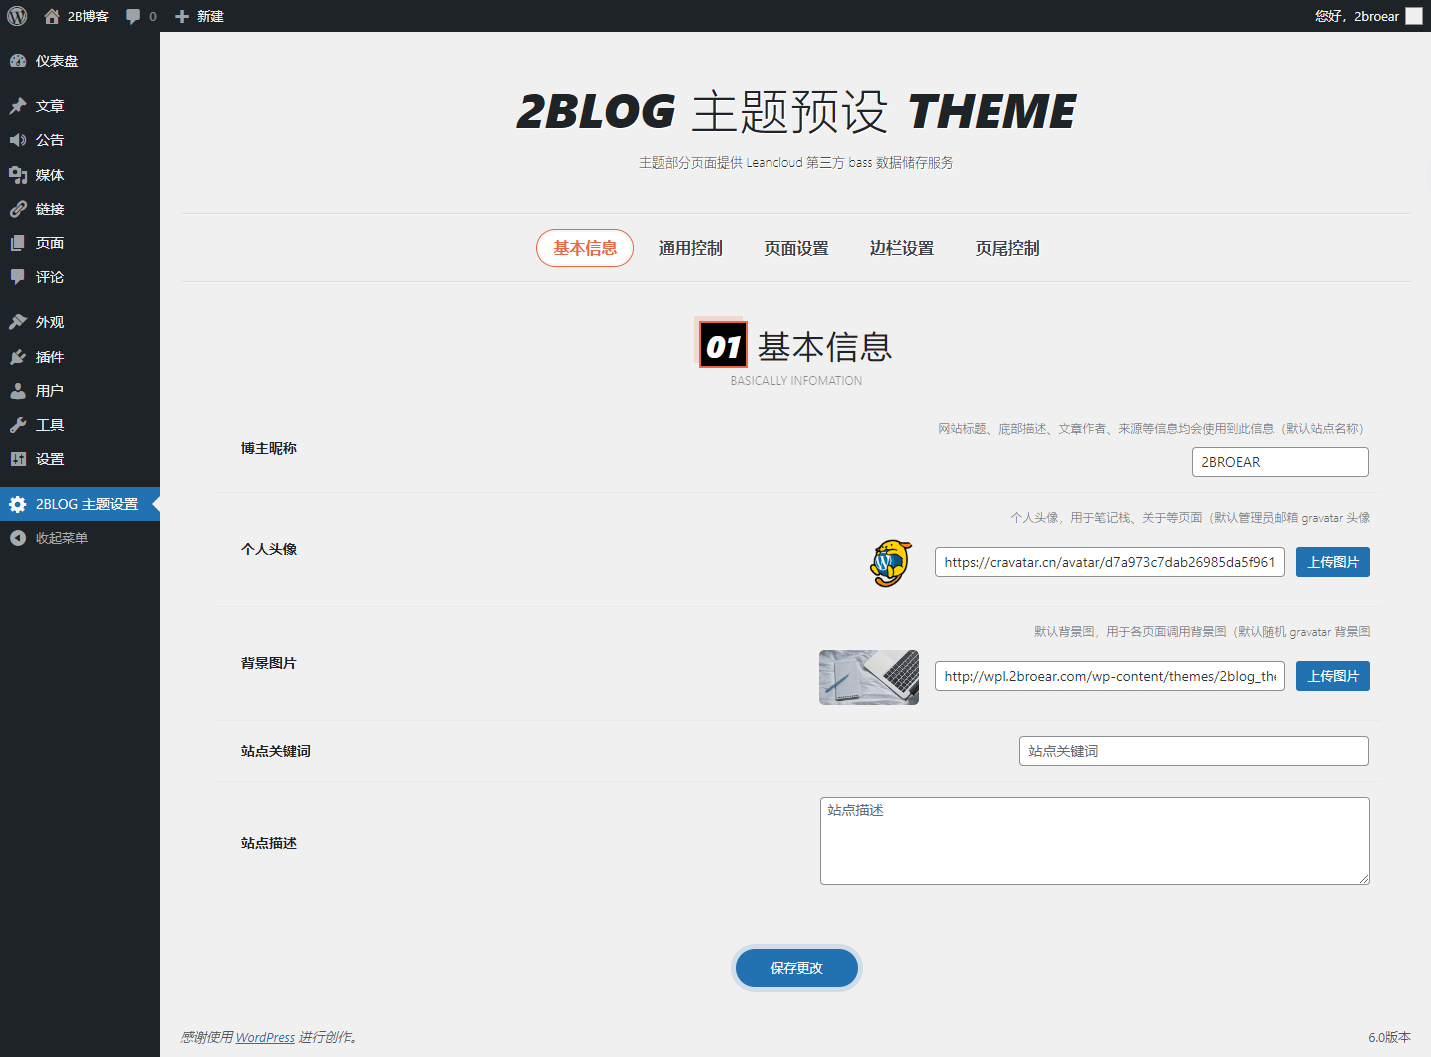Image resolution: width=1431 pixels, height=1057 pixels.
Task: Open the 外观 appearance menu
Action: coord(80,322)
